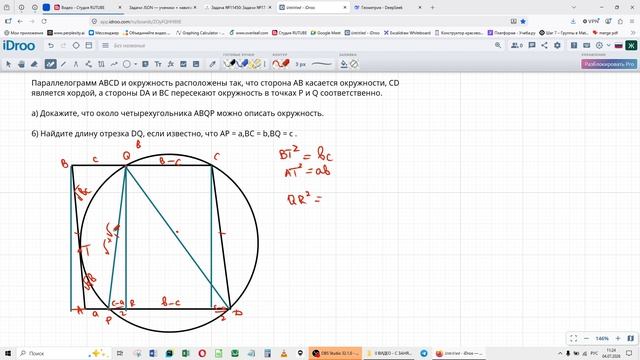
Task: Show hidden system tray icons
Action: pos(560,353)
